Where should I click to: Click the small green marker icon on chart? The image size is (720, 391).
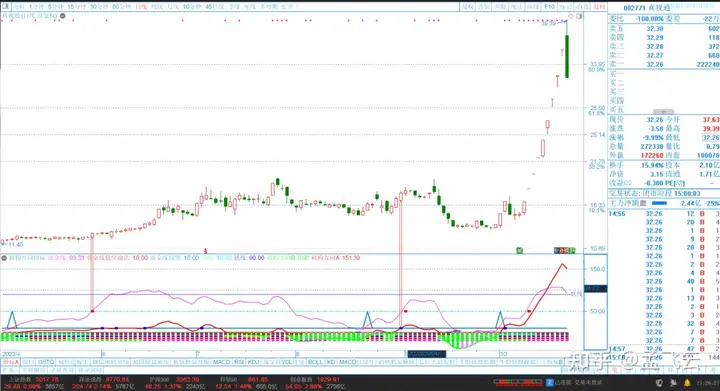pyautogui.click(x=519, y=250)
